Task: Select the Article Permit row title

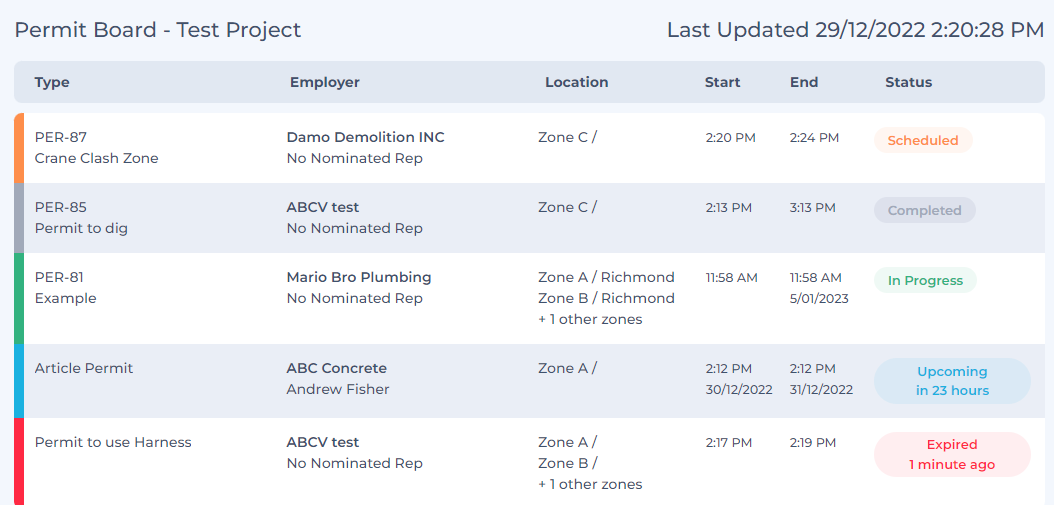Action: pyautogui.click(x=84, y=368)
